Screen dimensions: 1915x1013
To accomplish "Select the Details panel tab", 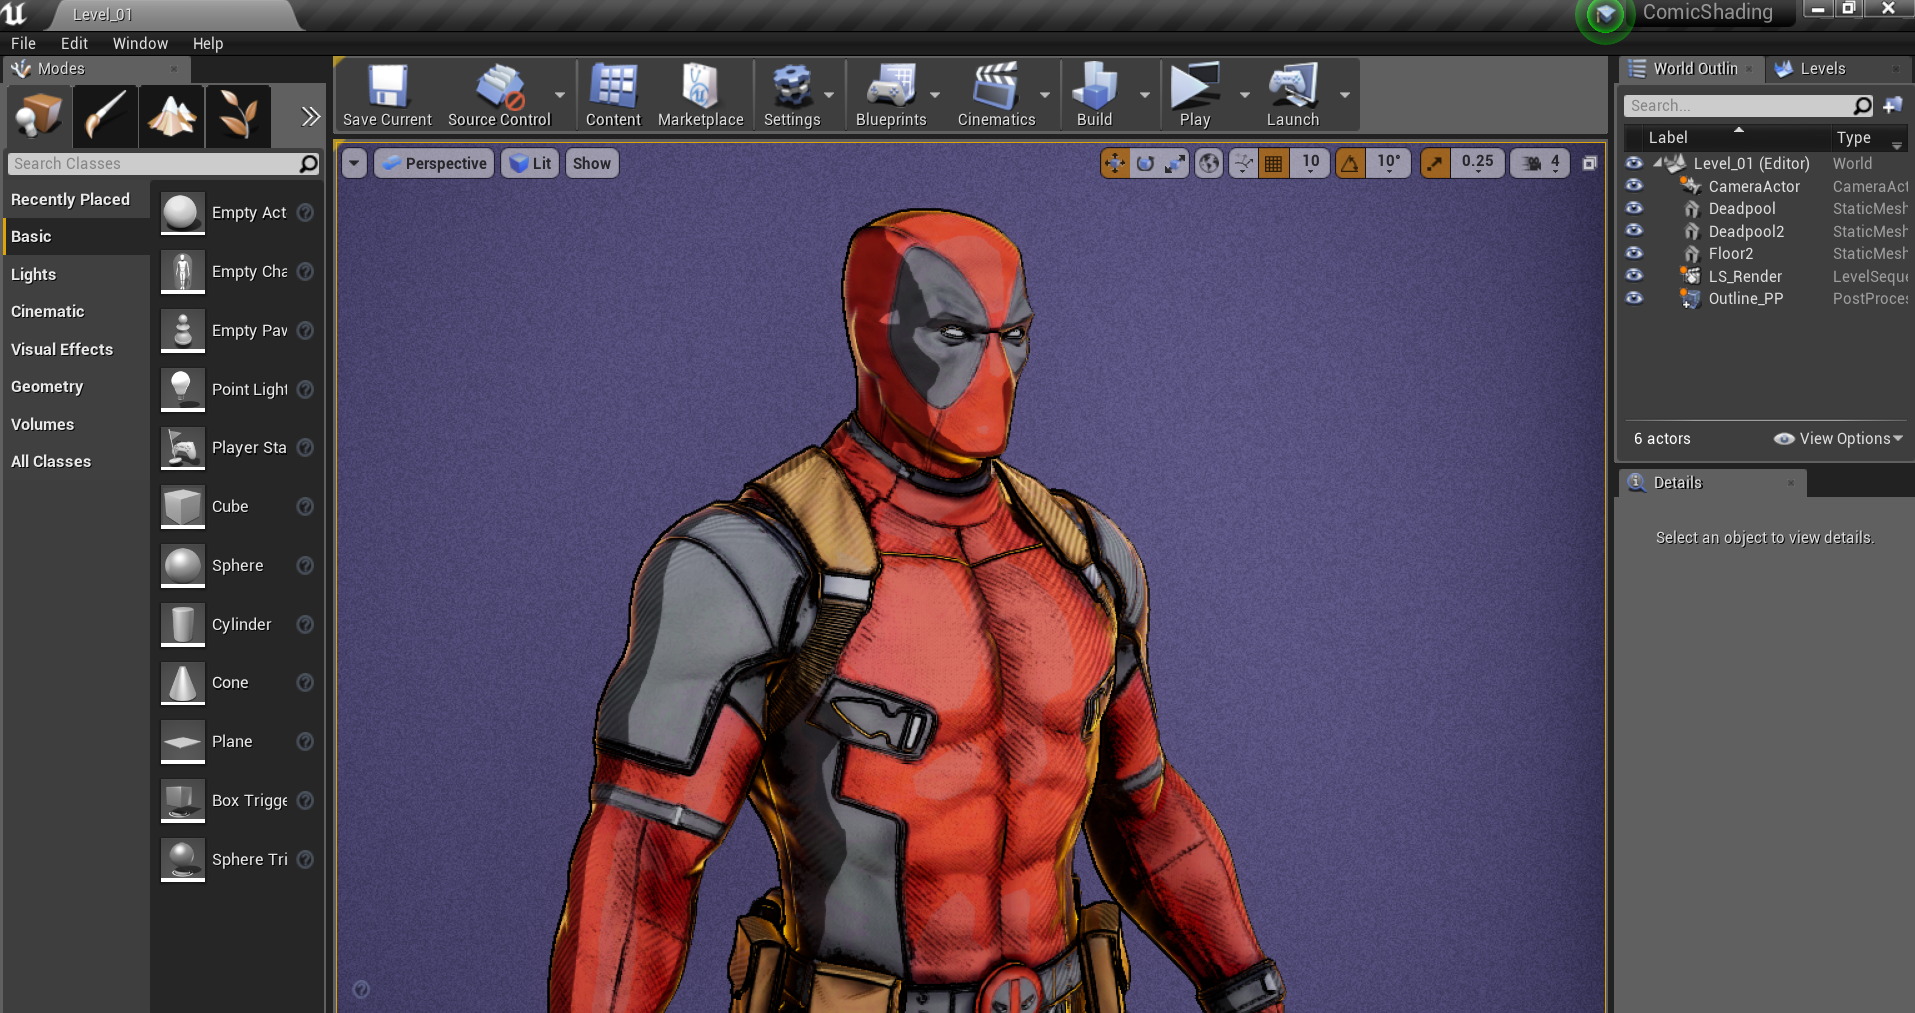I will (1711, 483).
